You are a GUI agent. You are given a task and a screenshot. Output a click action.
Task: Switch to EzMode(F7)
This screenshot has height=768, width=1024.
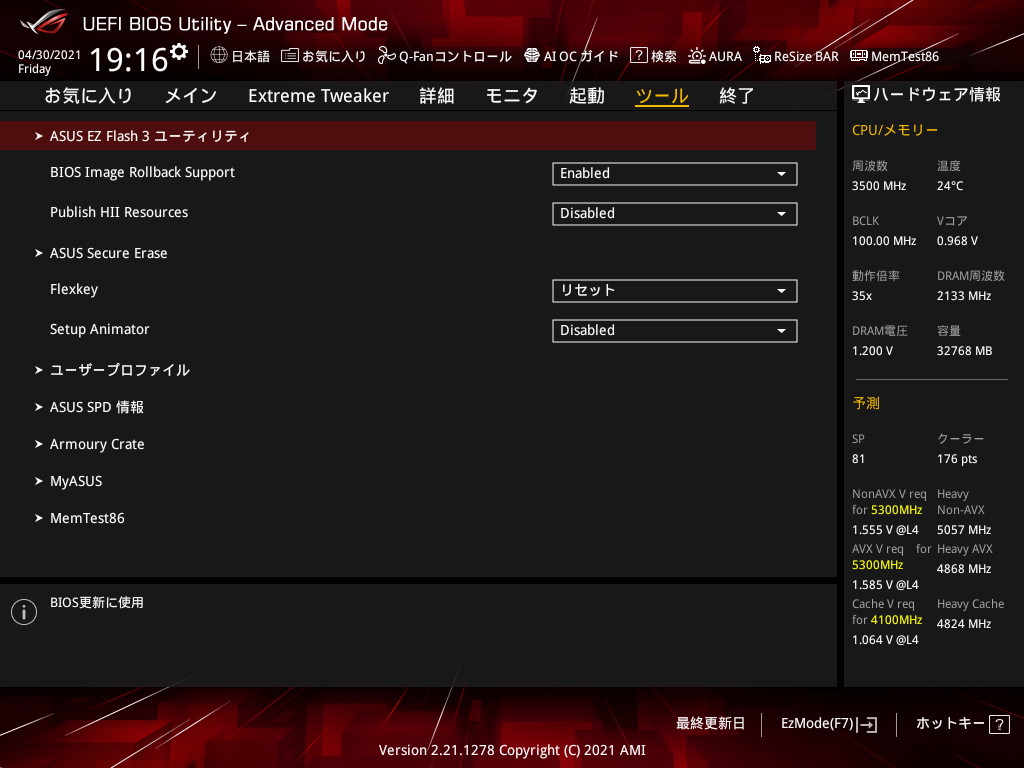829,724
